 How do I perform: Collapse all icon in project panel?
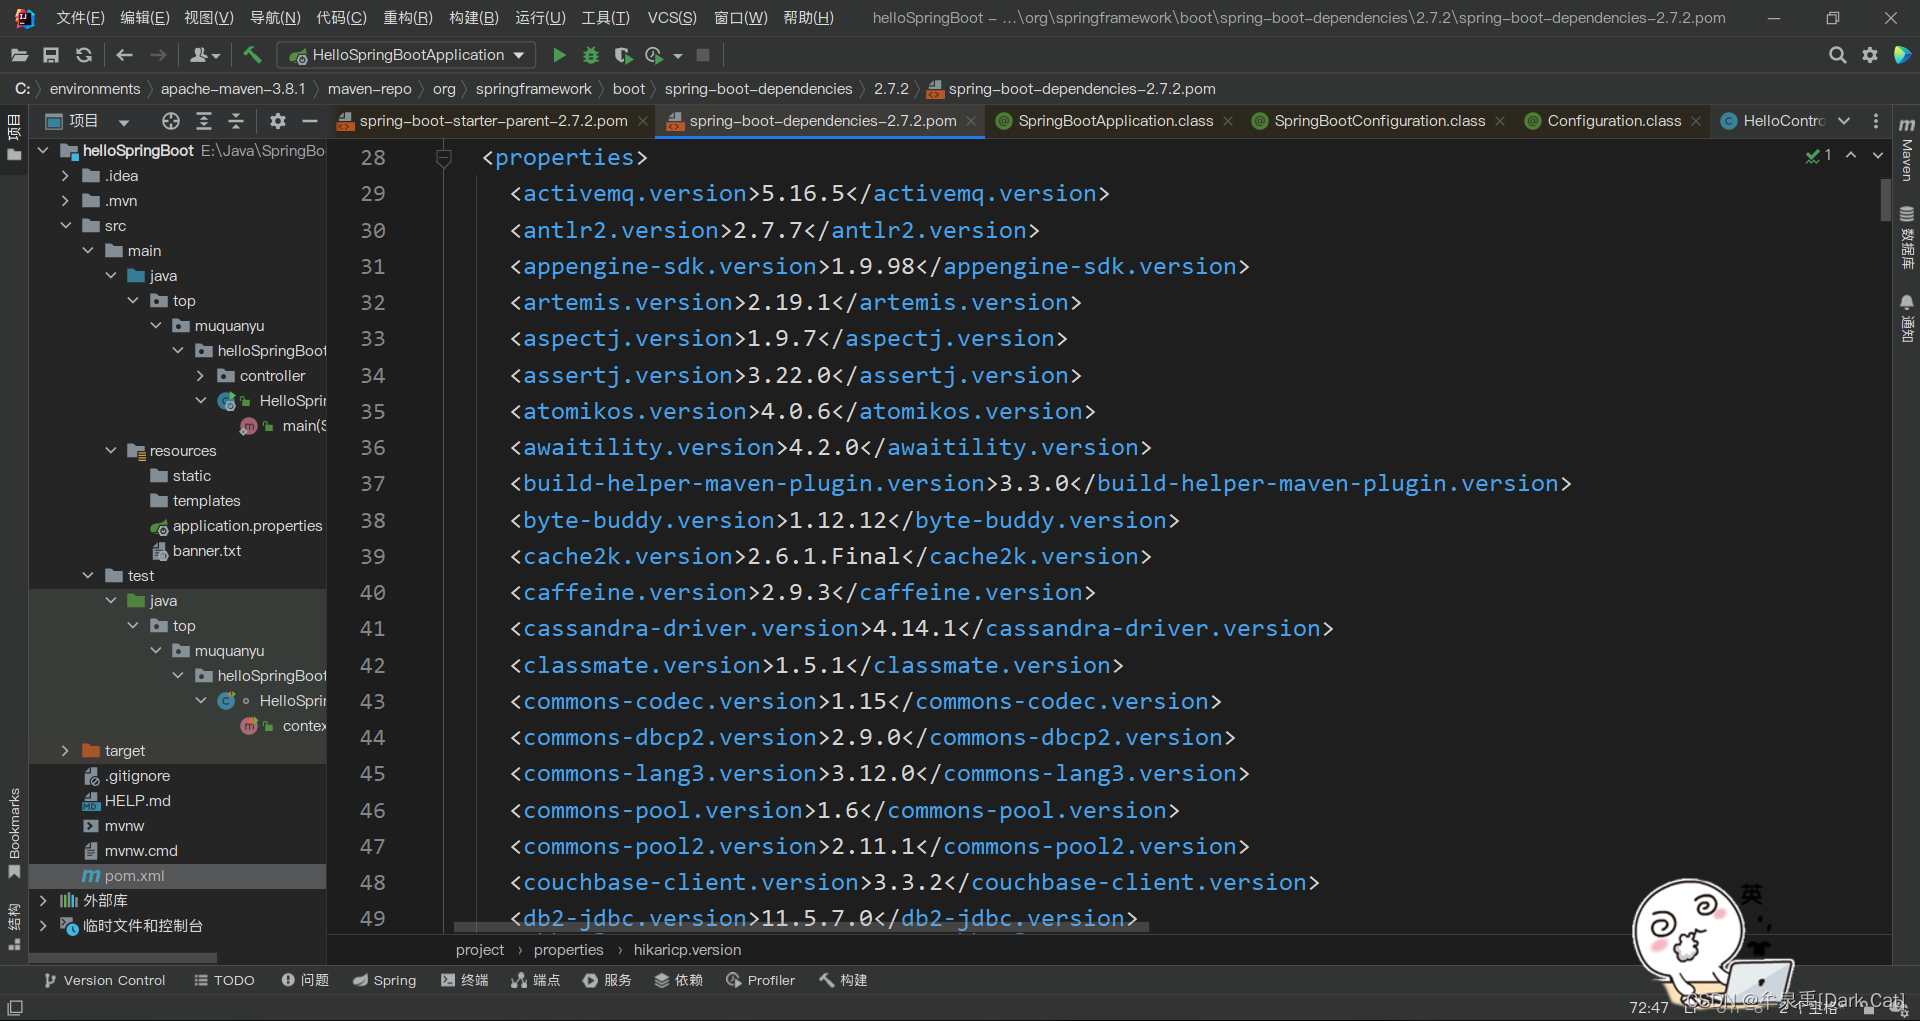[x=236, y=121]
